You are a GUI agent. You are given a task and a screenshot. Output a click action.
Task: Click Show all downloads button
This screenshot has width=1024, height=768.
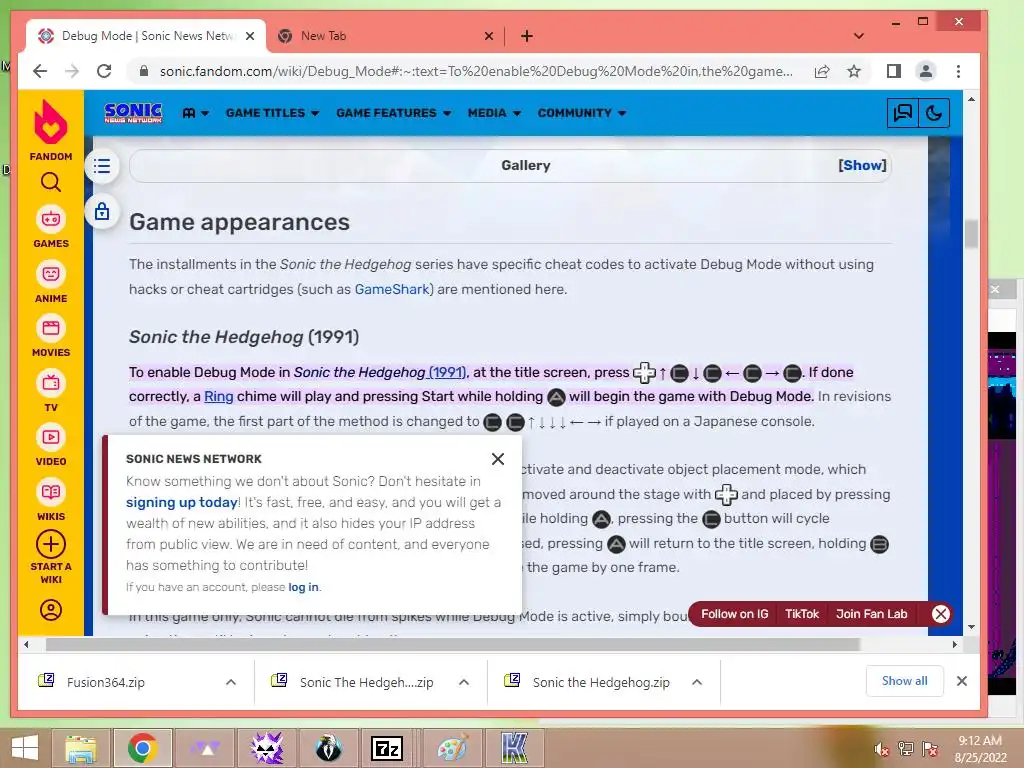tap(904, 681)
